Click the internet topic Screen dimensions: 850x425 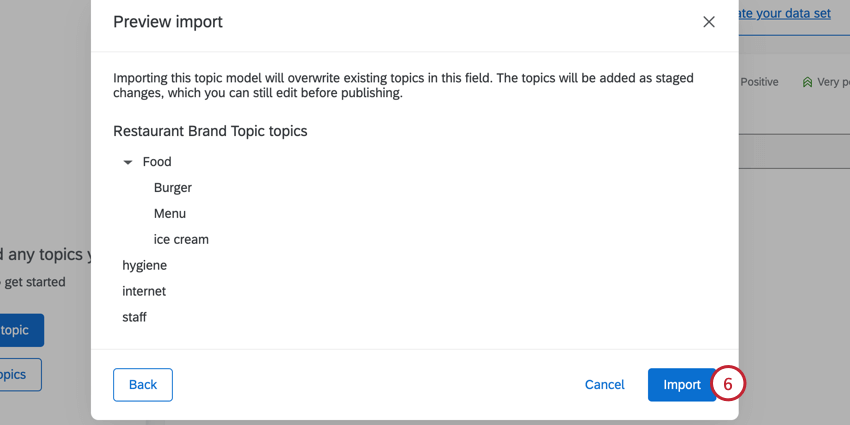[x=144, y=292]
